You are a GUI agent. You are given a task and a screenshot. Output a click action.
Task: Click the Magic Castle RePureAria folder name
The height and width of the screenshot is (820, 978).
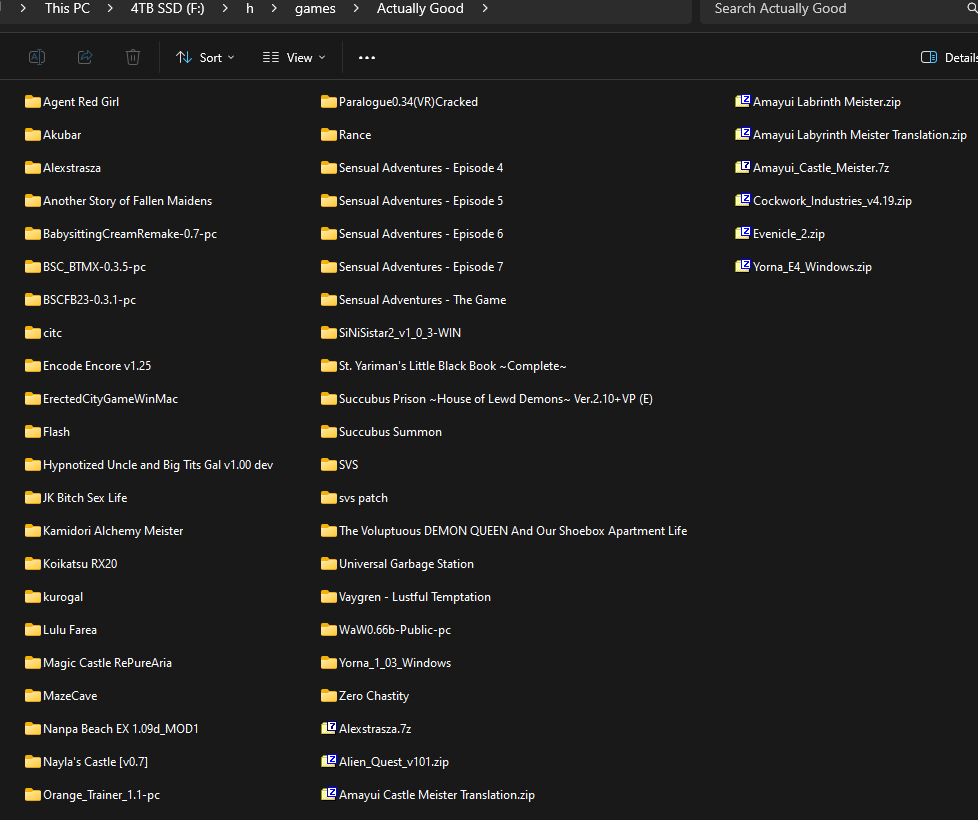point(107,663)
